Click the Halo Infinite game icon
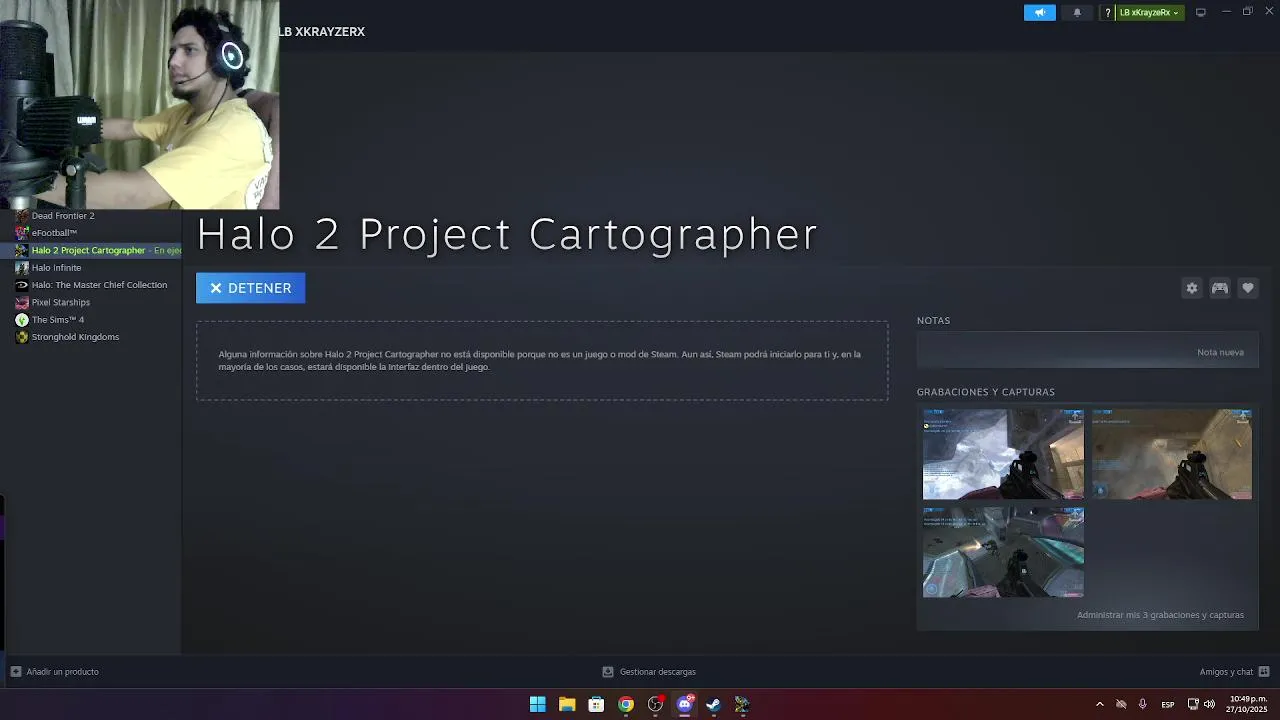Screen dimensions: 1280x720 pyautogui.click(x=22, y=268)
